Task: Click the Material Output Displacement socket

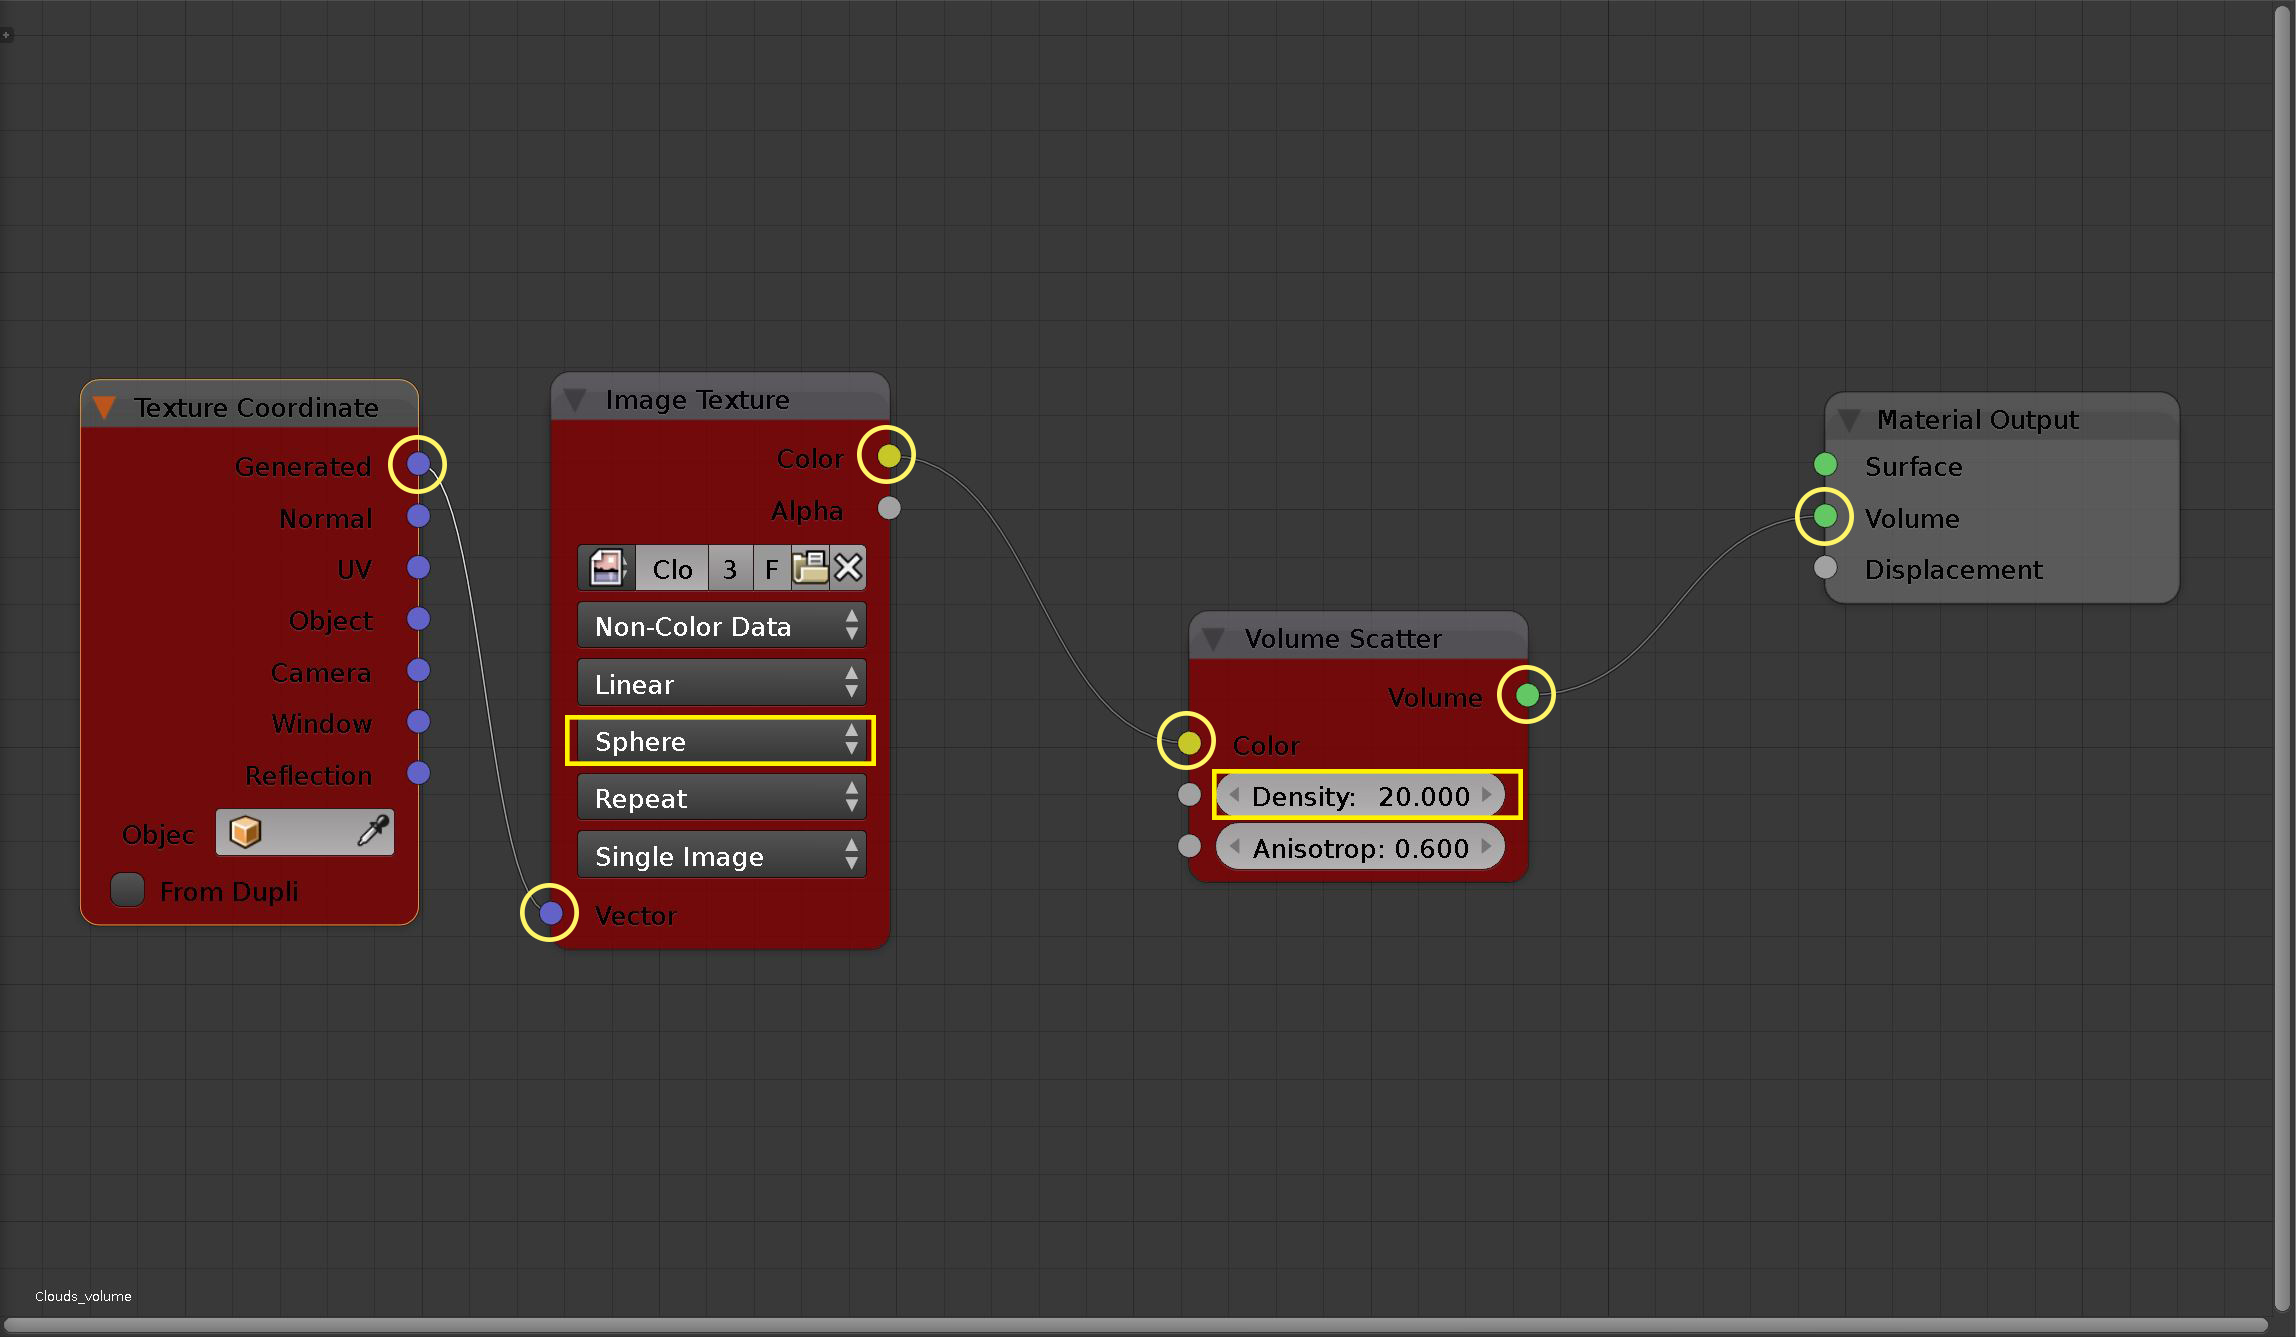Action: 1825,568
